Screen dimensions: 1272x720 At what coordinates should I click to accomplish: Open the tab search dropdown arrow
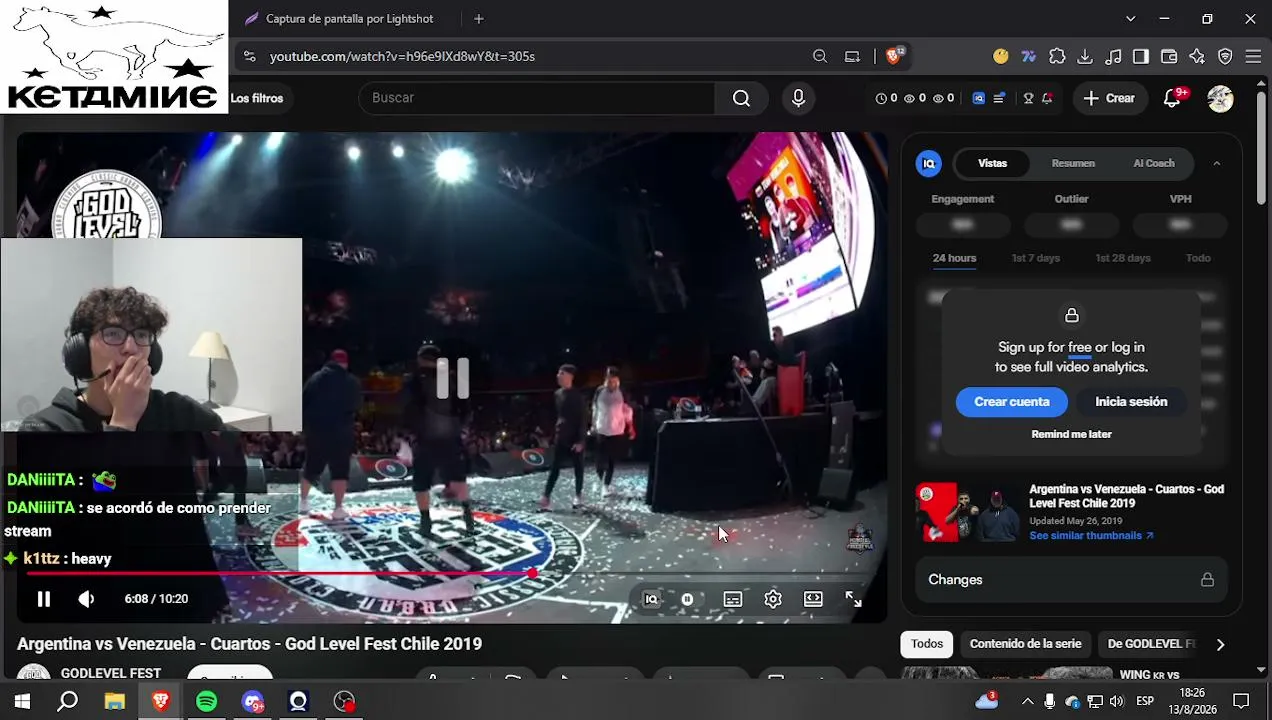tap(1130, 19)
